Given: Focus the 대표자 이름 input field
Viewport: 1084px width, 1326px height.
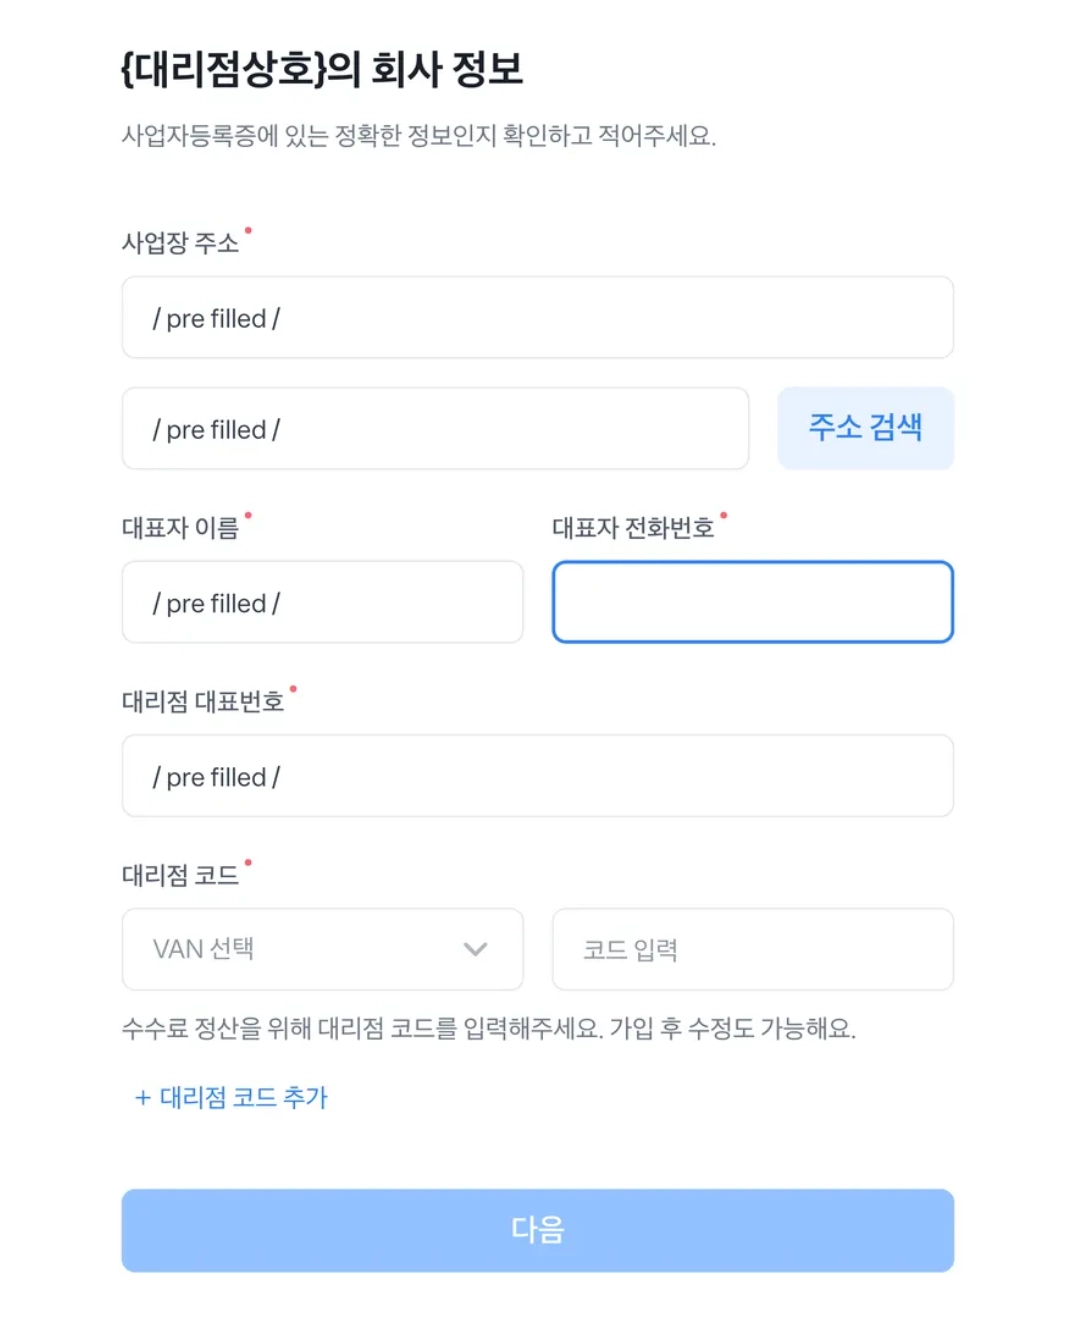Looking at the screenshot, I should tap(322, 603).
